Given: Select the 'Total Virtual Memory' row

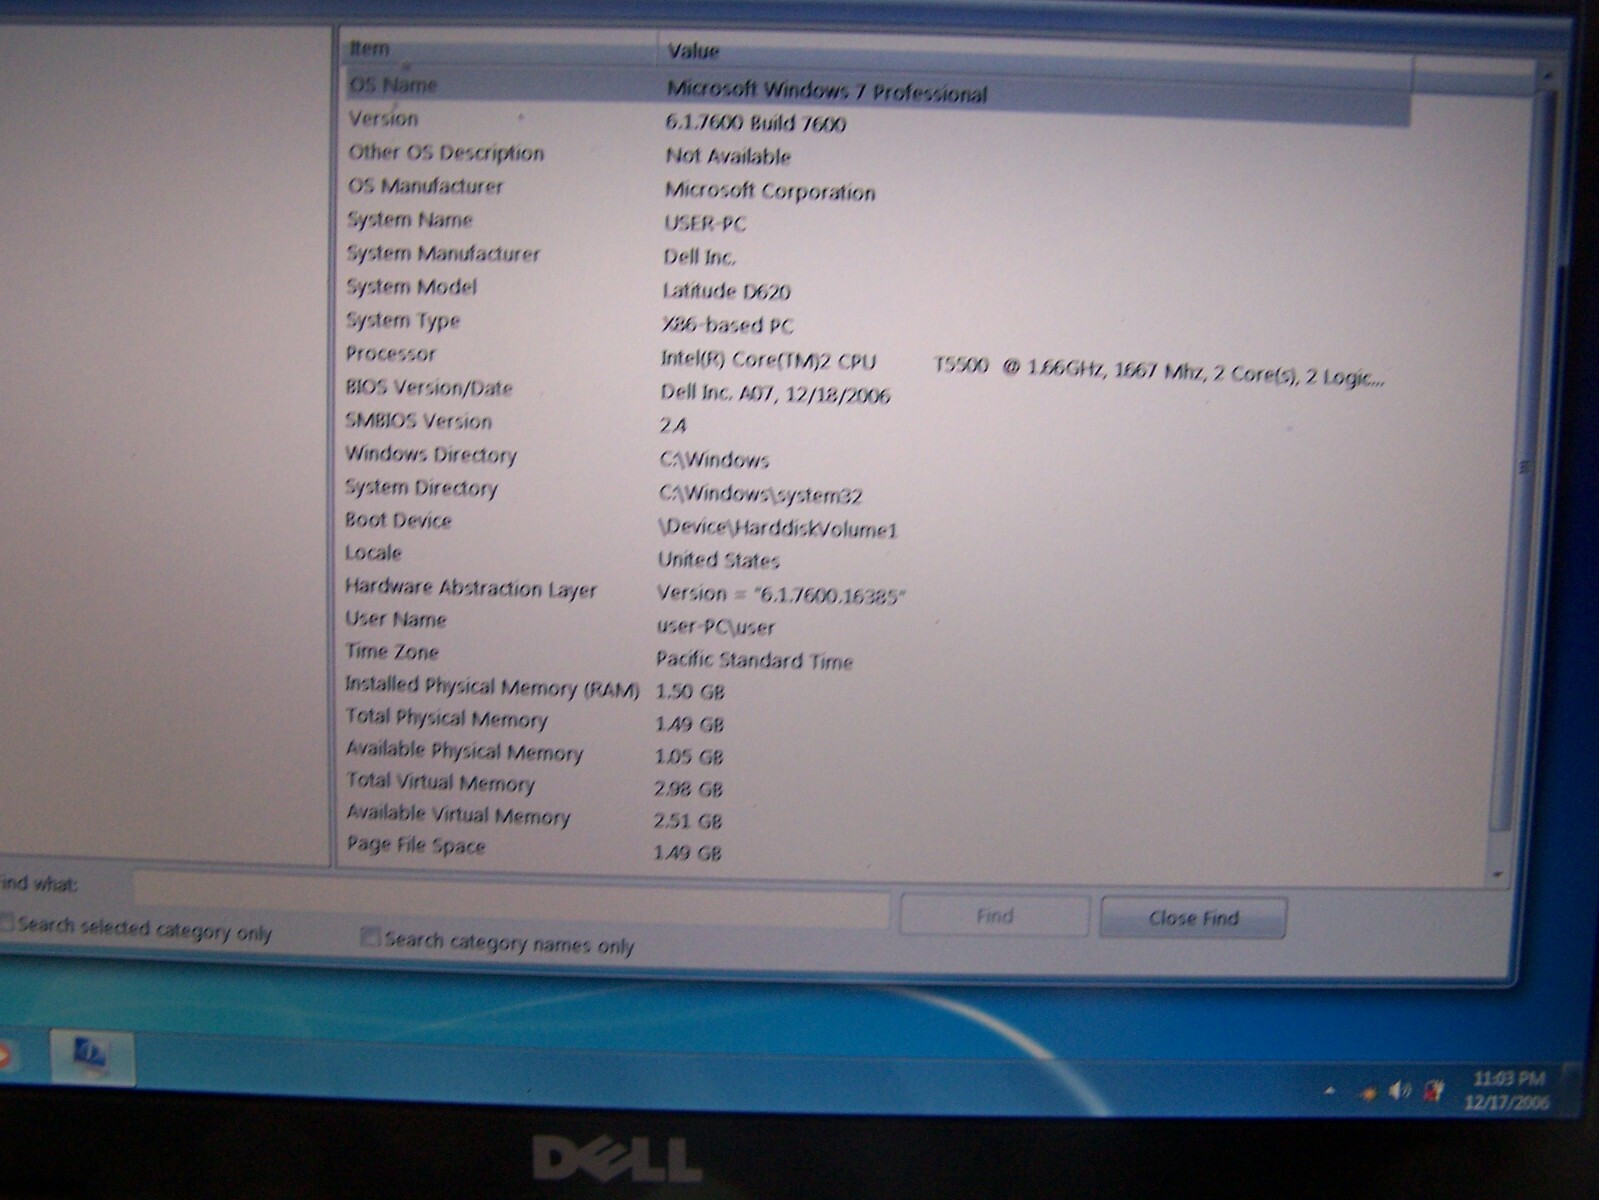Looking at the screenshot, I should 440,783.
